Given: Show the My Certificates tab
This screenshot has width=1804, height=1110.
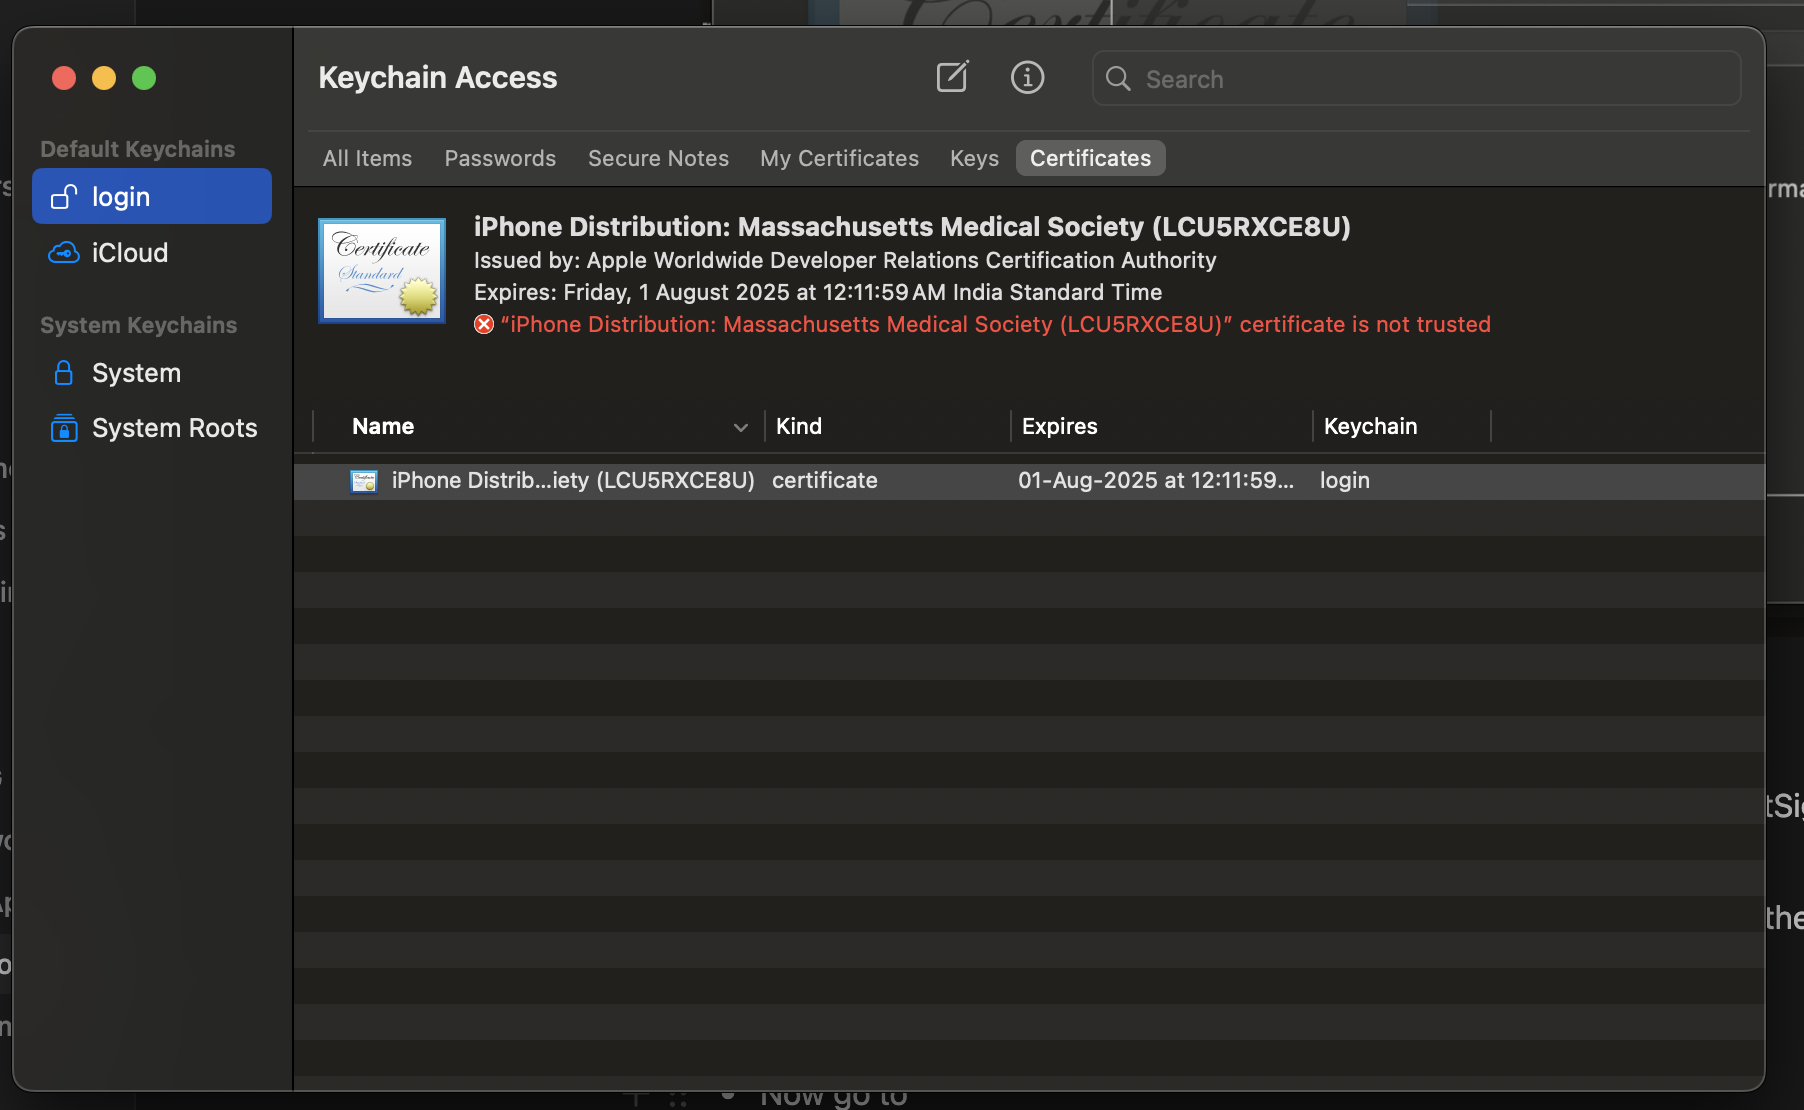Looking at the screenshot, I should point(839,158).
